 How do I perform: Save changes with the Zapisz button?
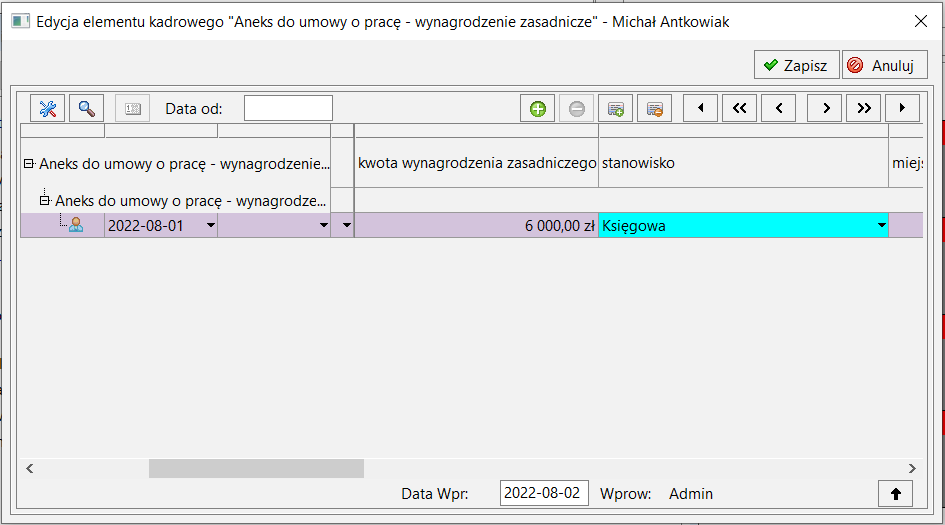click(x=797, y=65)
